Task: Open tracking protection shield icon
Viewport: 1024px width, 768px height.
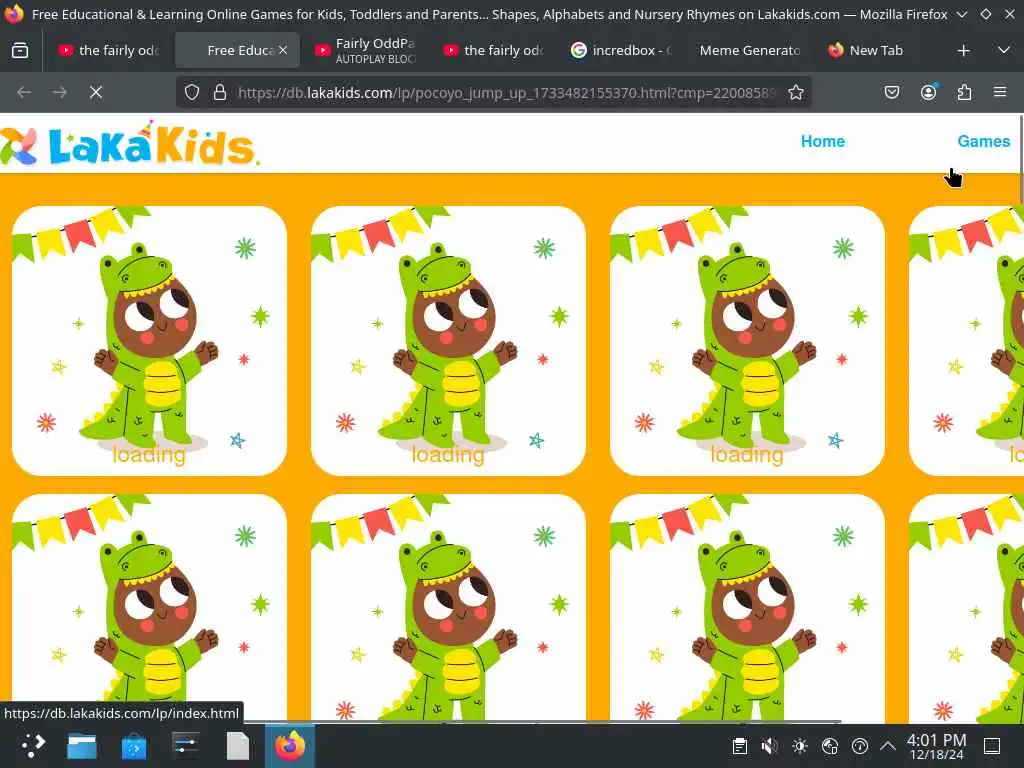Action: tap(191, 93)
